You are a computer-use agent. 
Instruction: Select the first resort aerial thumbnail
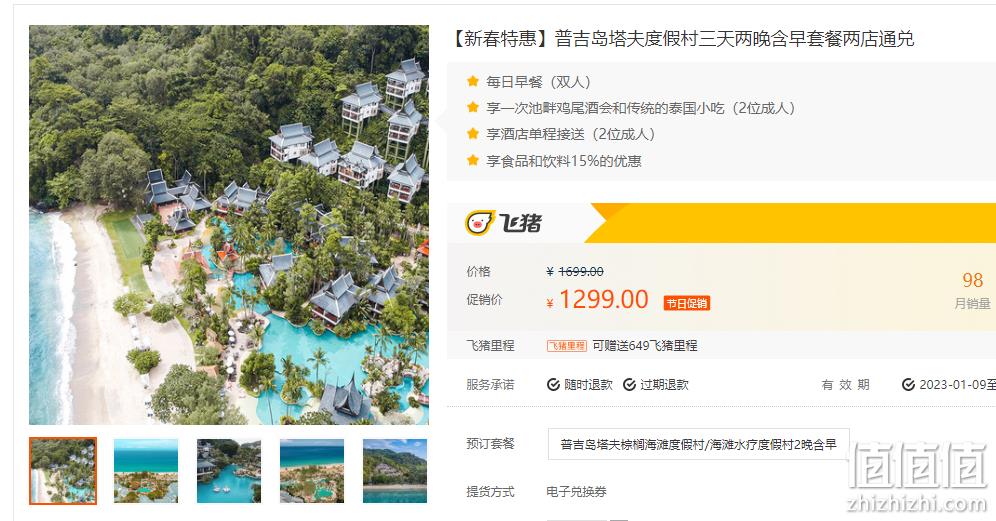[x=63, y=471]
